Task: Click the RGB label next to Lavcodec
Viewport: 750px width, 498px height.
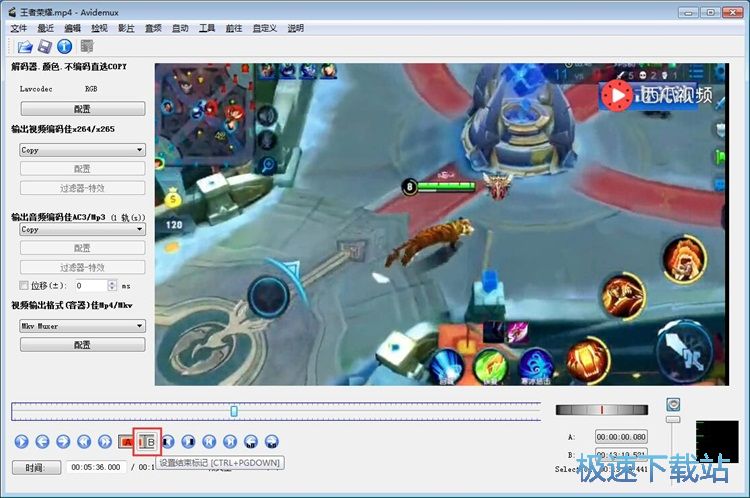Action: pyautogui.click(x=91, y=89)
